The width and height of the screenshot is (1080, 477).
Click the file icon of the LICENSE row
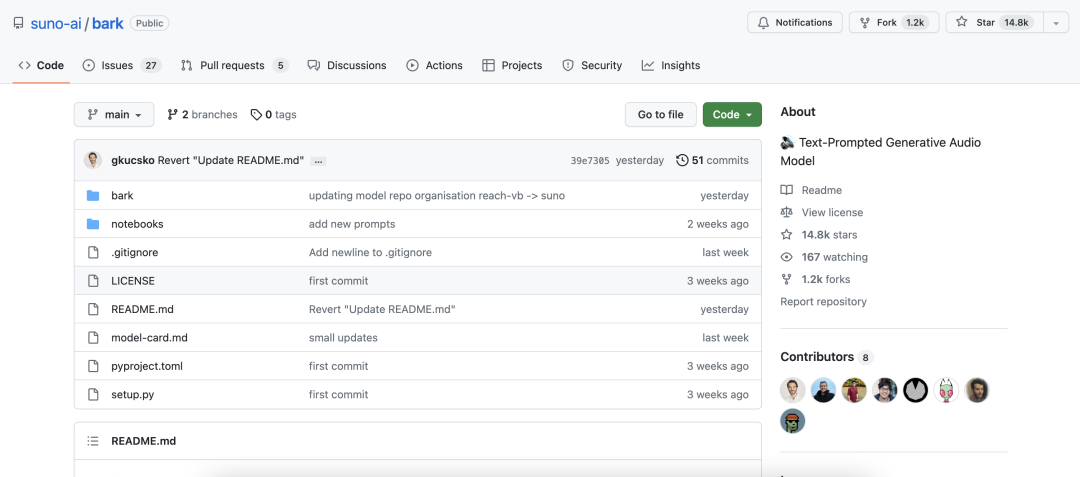(x=93, y=281)
